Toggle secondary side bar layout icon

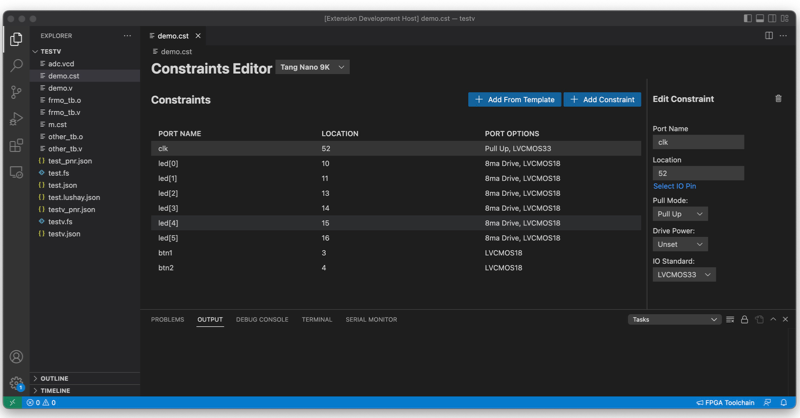point(772,18)
